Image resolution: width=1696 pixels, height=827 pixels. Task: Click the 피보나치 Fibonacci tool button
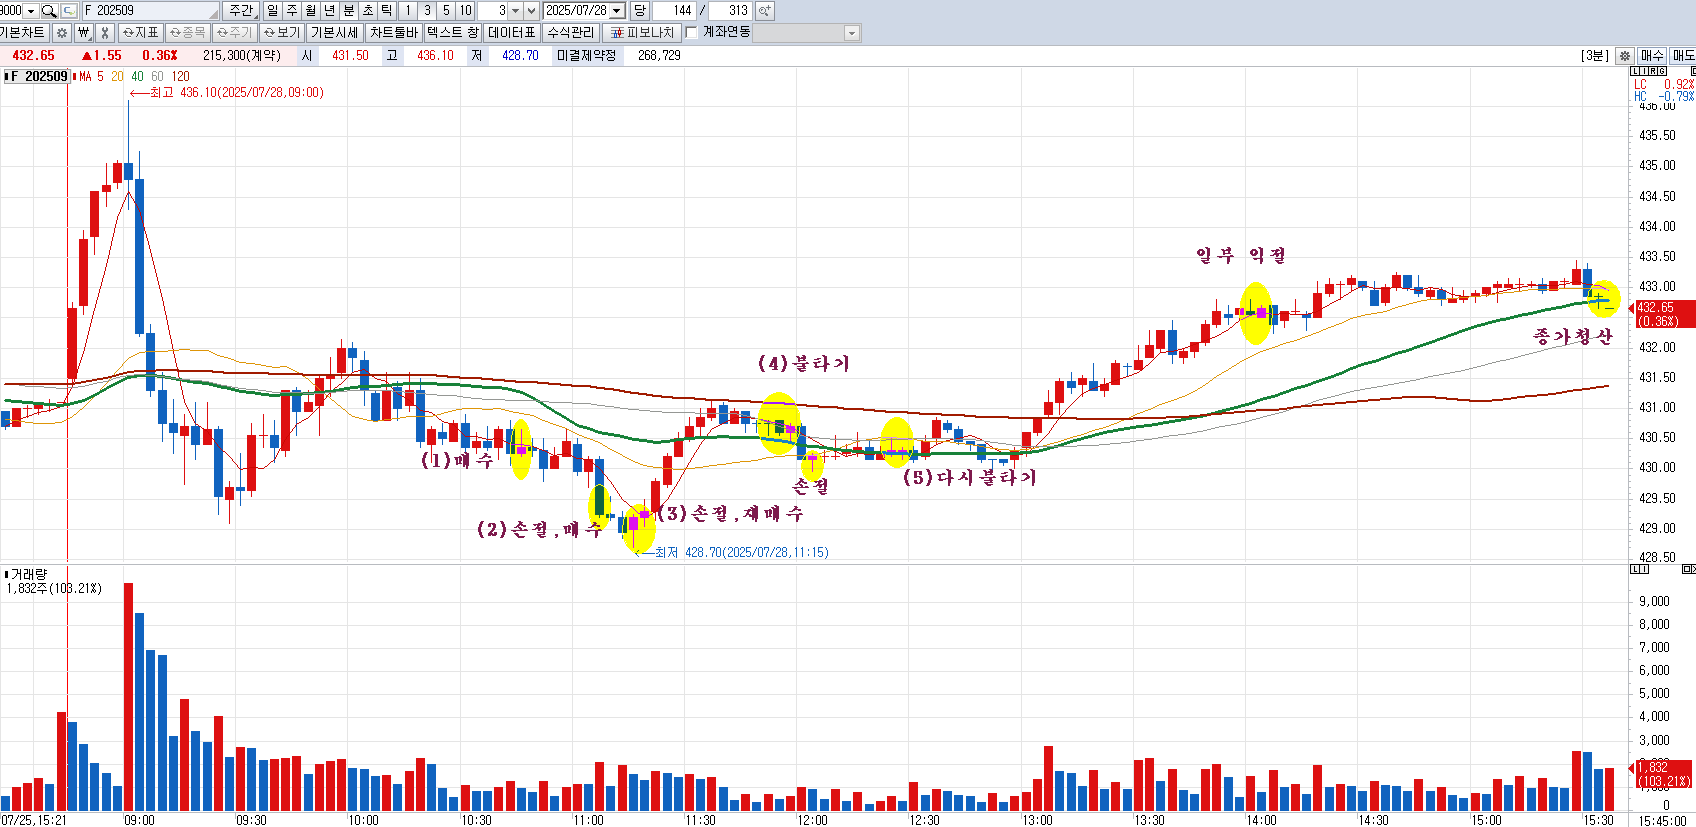click(x=643, y=33)
